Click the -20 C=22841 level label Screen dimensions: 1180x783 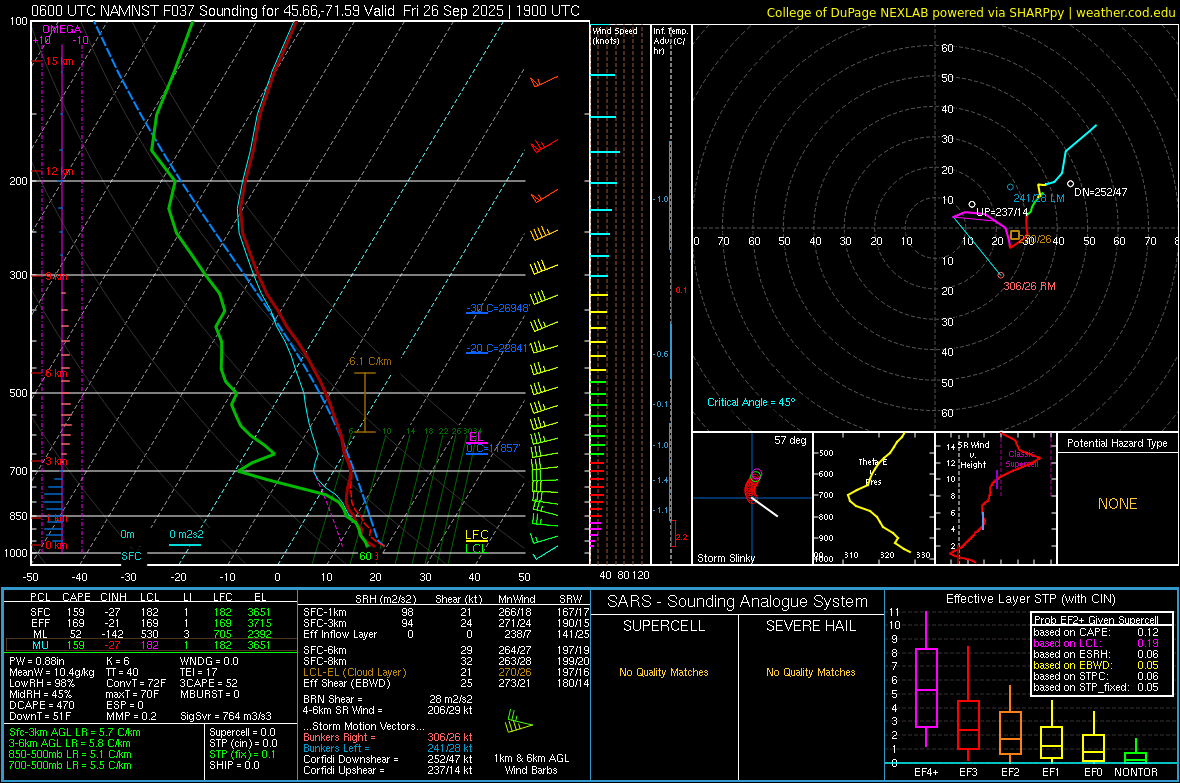pos(497,348)
